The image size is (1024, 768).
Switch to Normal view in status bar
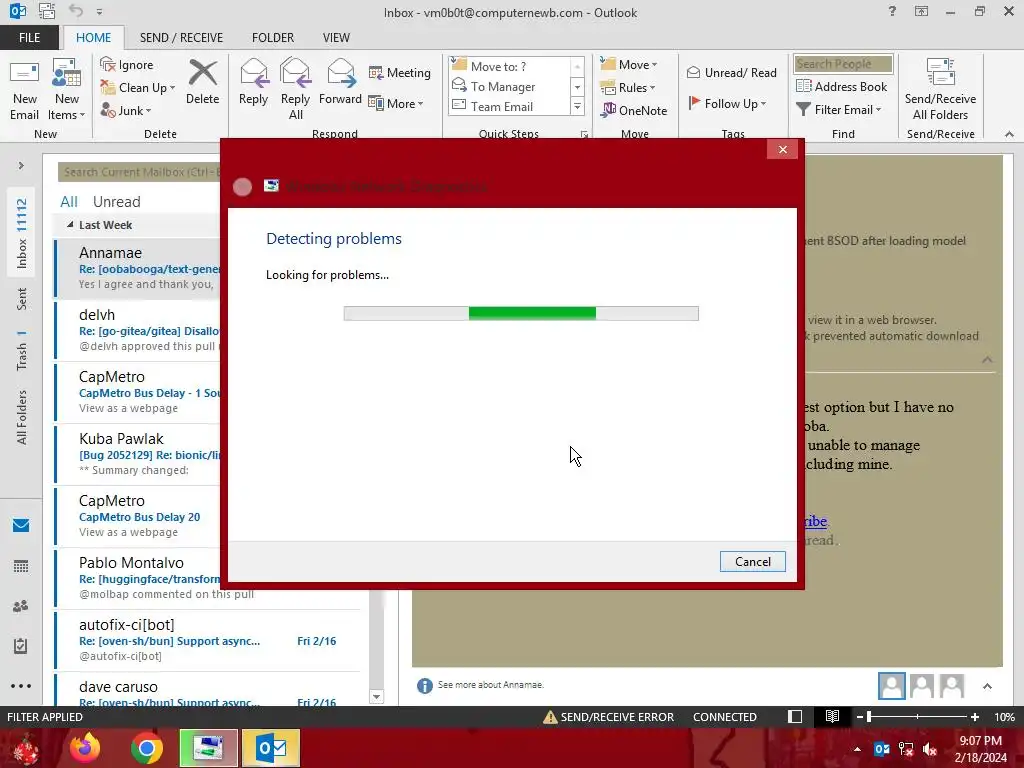tap(795, 716)
